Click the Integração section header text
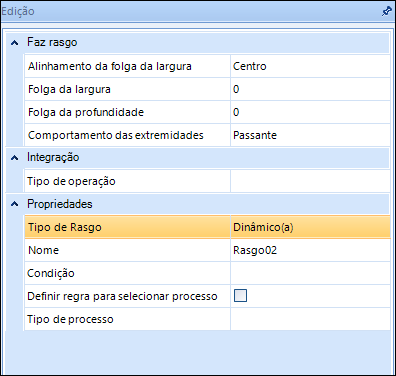 (x=53, y=157)
